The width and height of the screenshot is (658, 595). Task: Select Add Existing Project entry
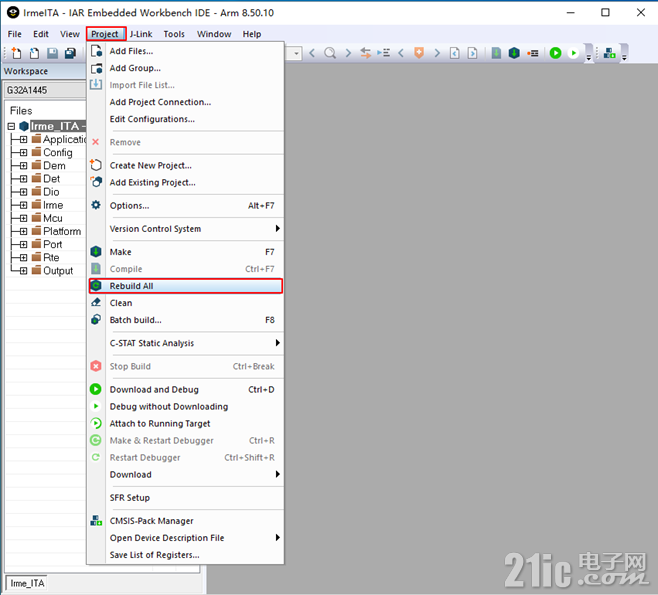pyautogui.click(x=185, y=183)
